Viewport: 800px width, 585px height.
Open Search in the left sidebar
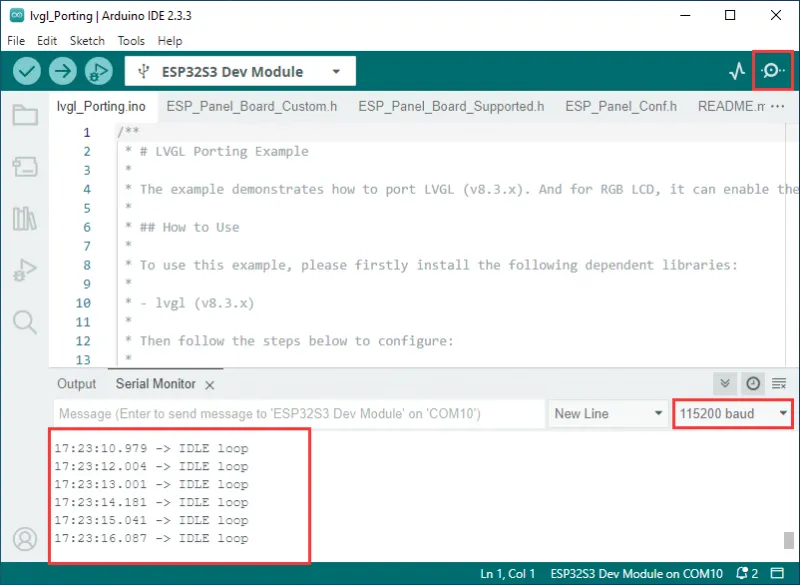click(25, 322)
